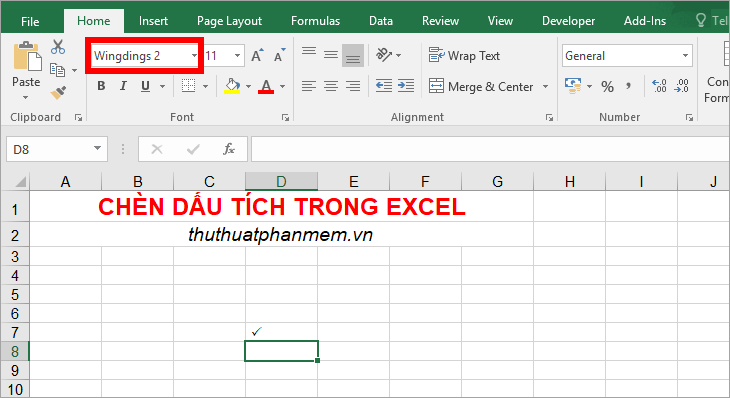The height and width of the screenshot is (398, 730).
Task: Open the Copy dropdown arrow
Action: (74, 70)
